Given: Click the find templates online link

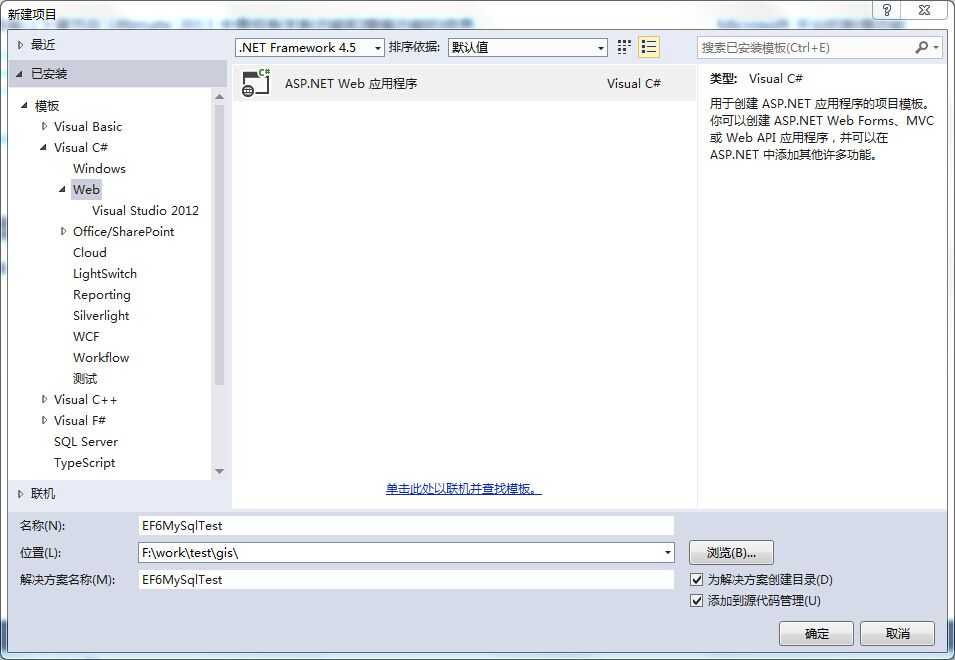Looking at the screenshot, I should [463, 489].
